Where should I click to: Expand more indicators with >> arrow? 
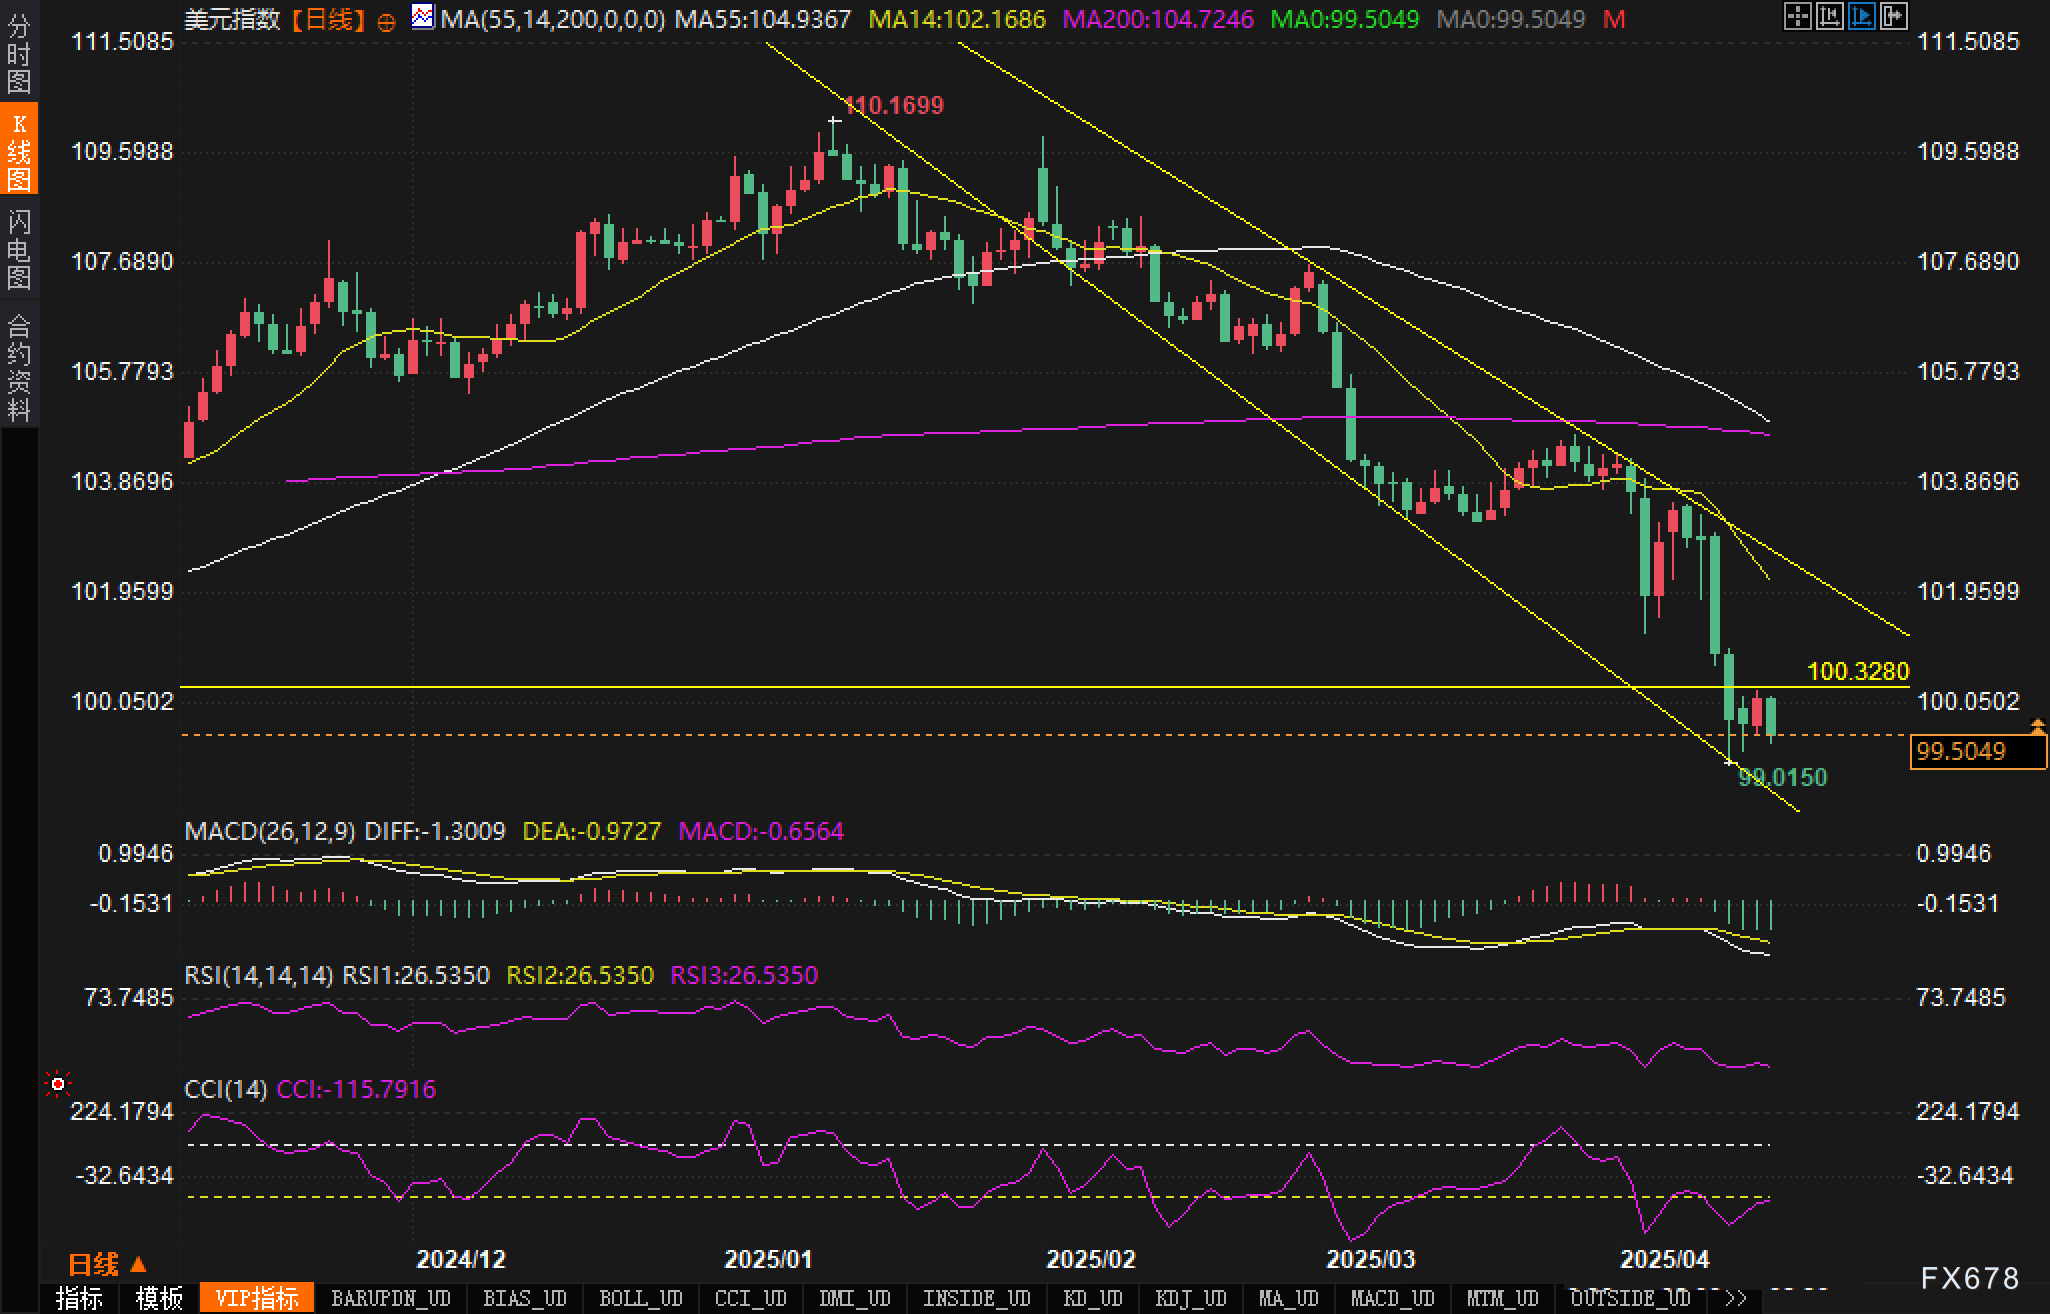pos(1736,1298)
